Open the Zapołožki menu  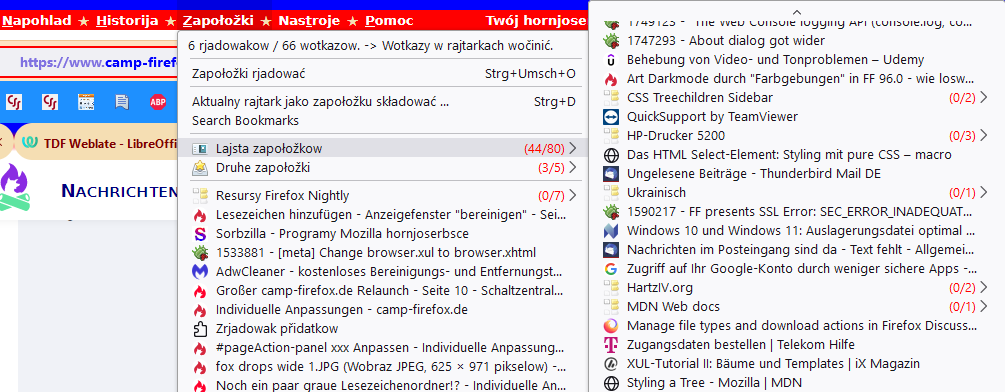pyautogui.click(x=218, y=20)
